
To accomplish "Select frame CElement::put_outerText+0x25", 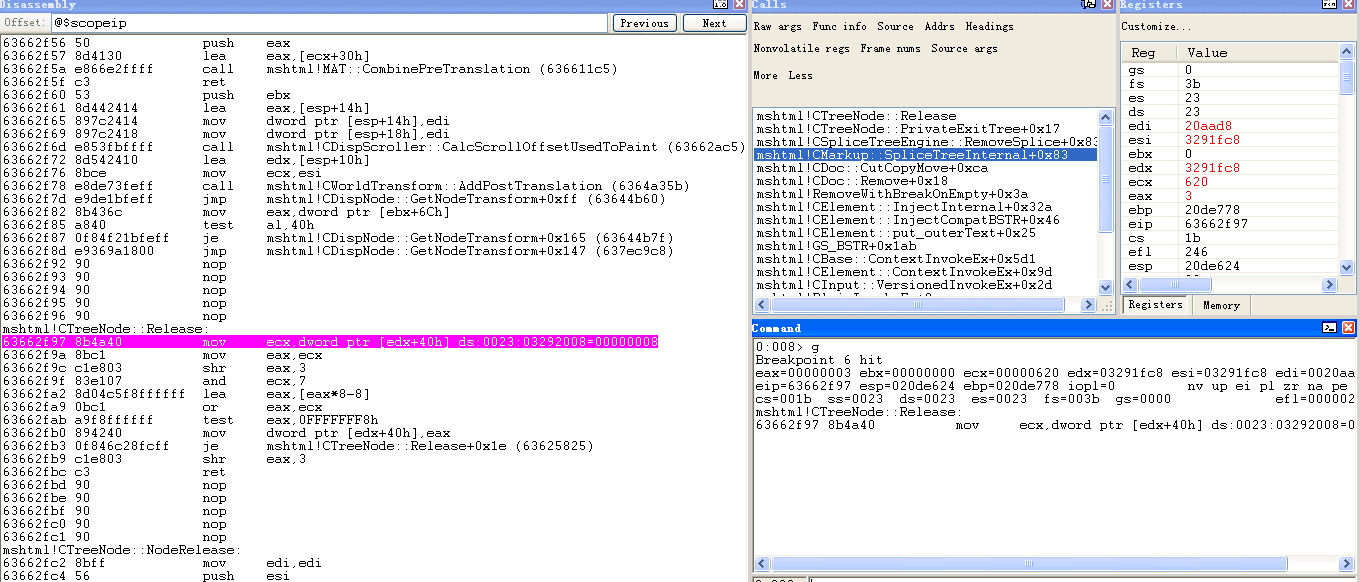I will click(925, 233).
